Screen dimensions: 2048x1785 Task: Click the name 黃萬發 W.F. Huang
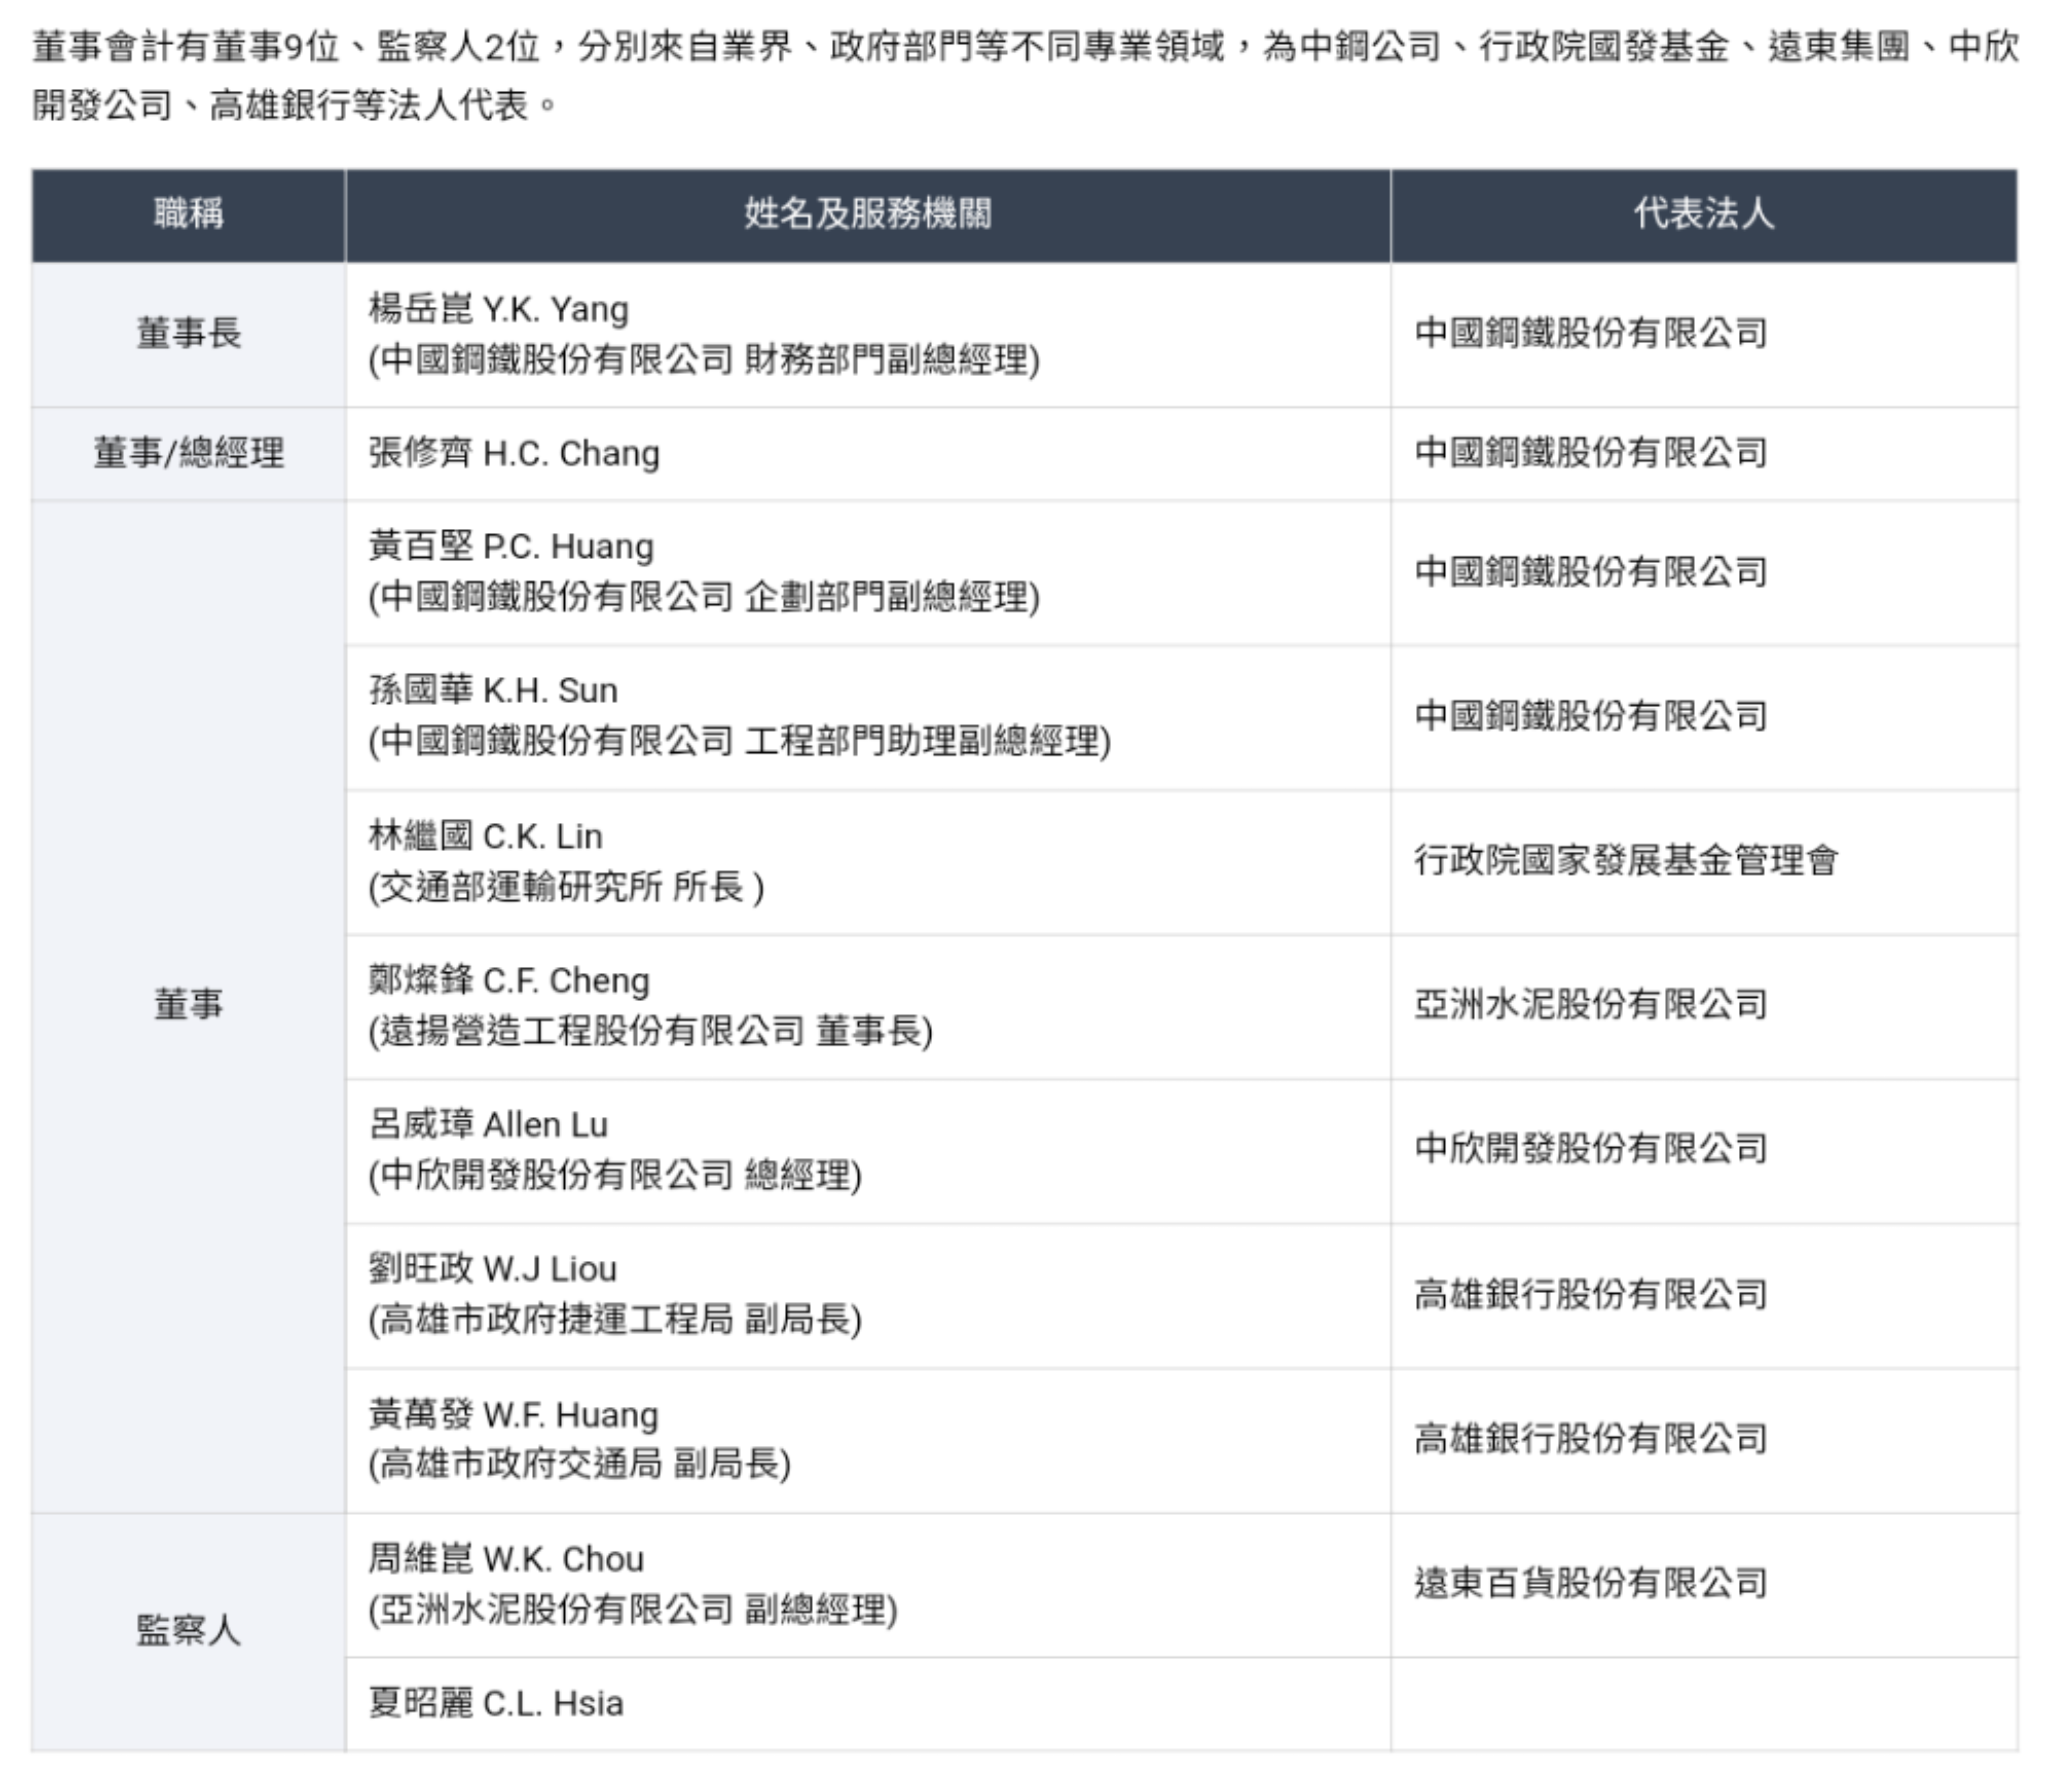tap(513, 1414)
